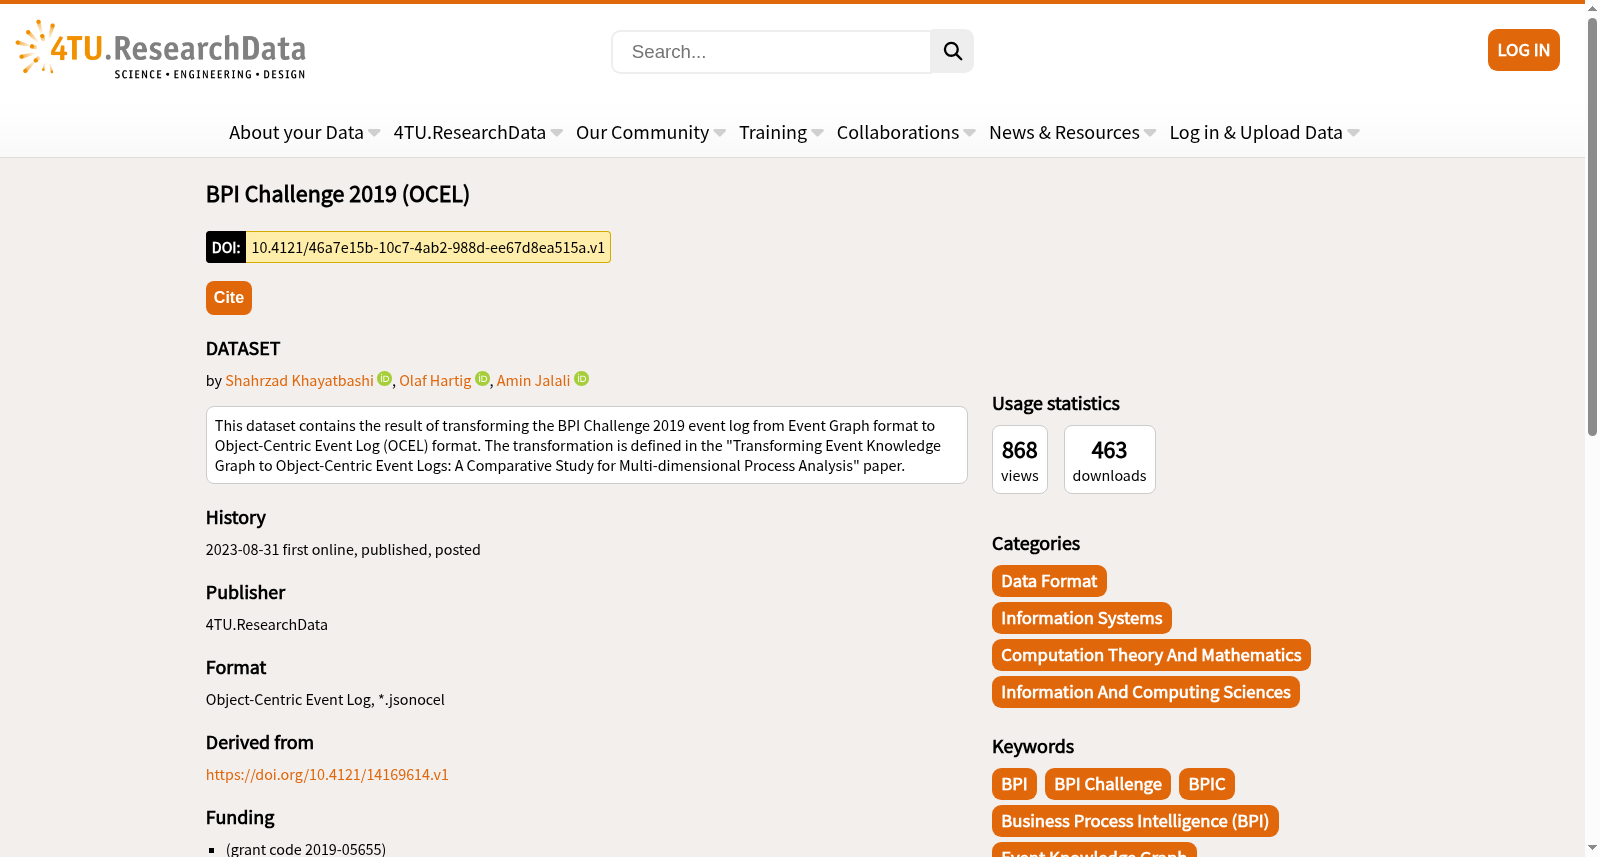Click the grant code 2019-05655 entry
Screen dimensions: 1600x857
pyautogui.click(x=306, y=849)
